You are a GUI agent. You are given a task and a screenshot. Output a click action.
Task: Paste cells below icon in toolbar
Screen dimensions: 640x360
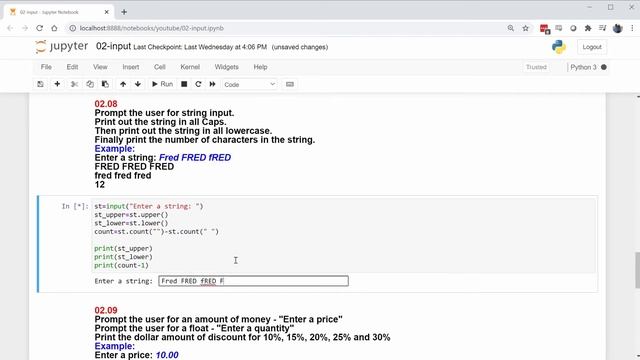105,84
